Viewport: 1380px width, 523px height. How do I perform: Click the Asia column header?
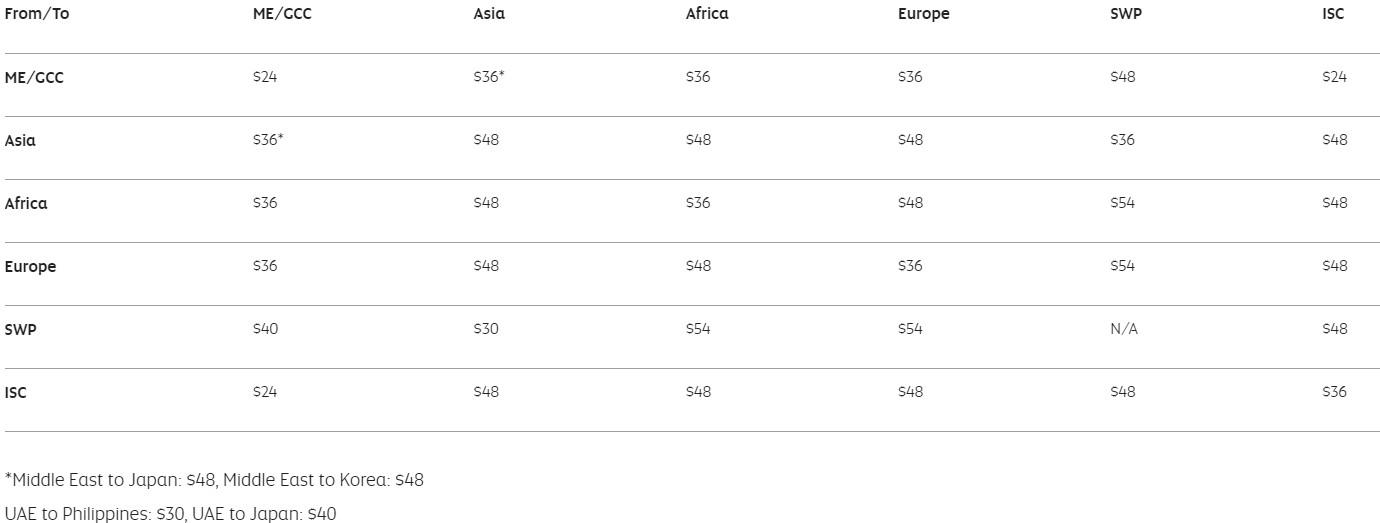pyautogui.click(x=489, y=14)
